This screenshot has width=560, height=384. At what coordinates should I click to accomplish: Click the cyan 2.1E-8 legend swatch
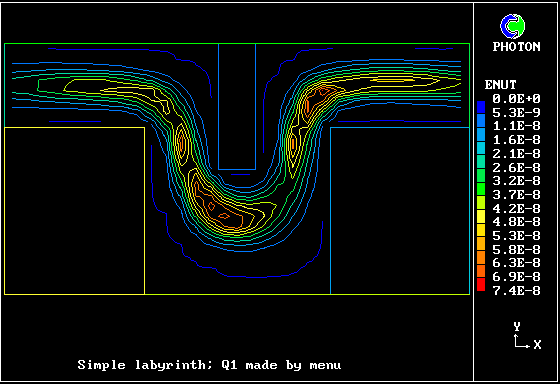[481, 148]
